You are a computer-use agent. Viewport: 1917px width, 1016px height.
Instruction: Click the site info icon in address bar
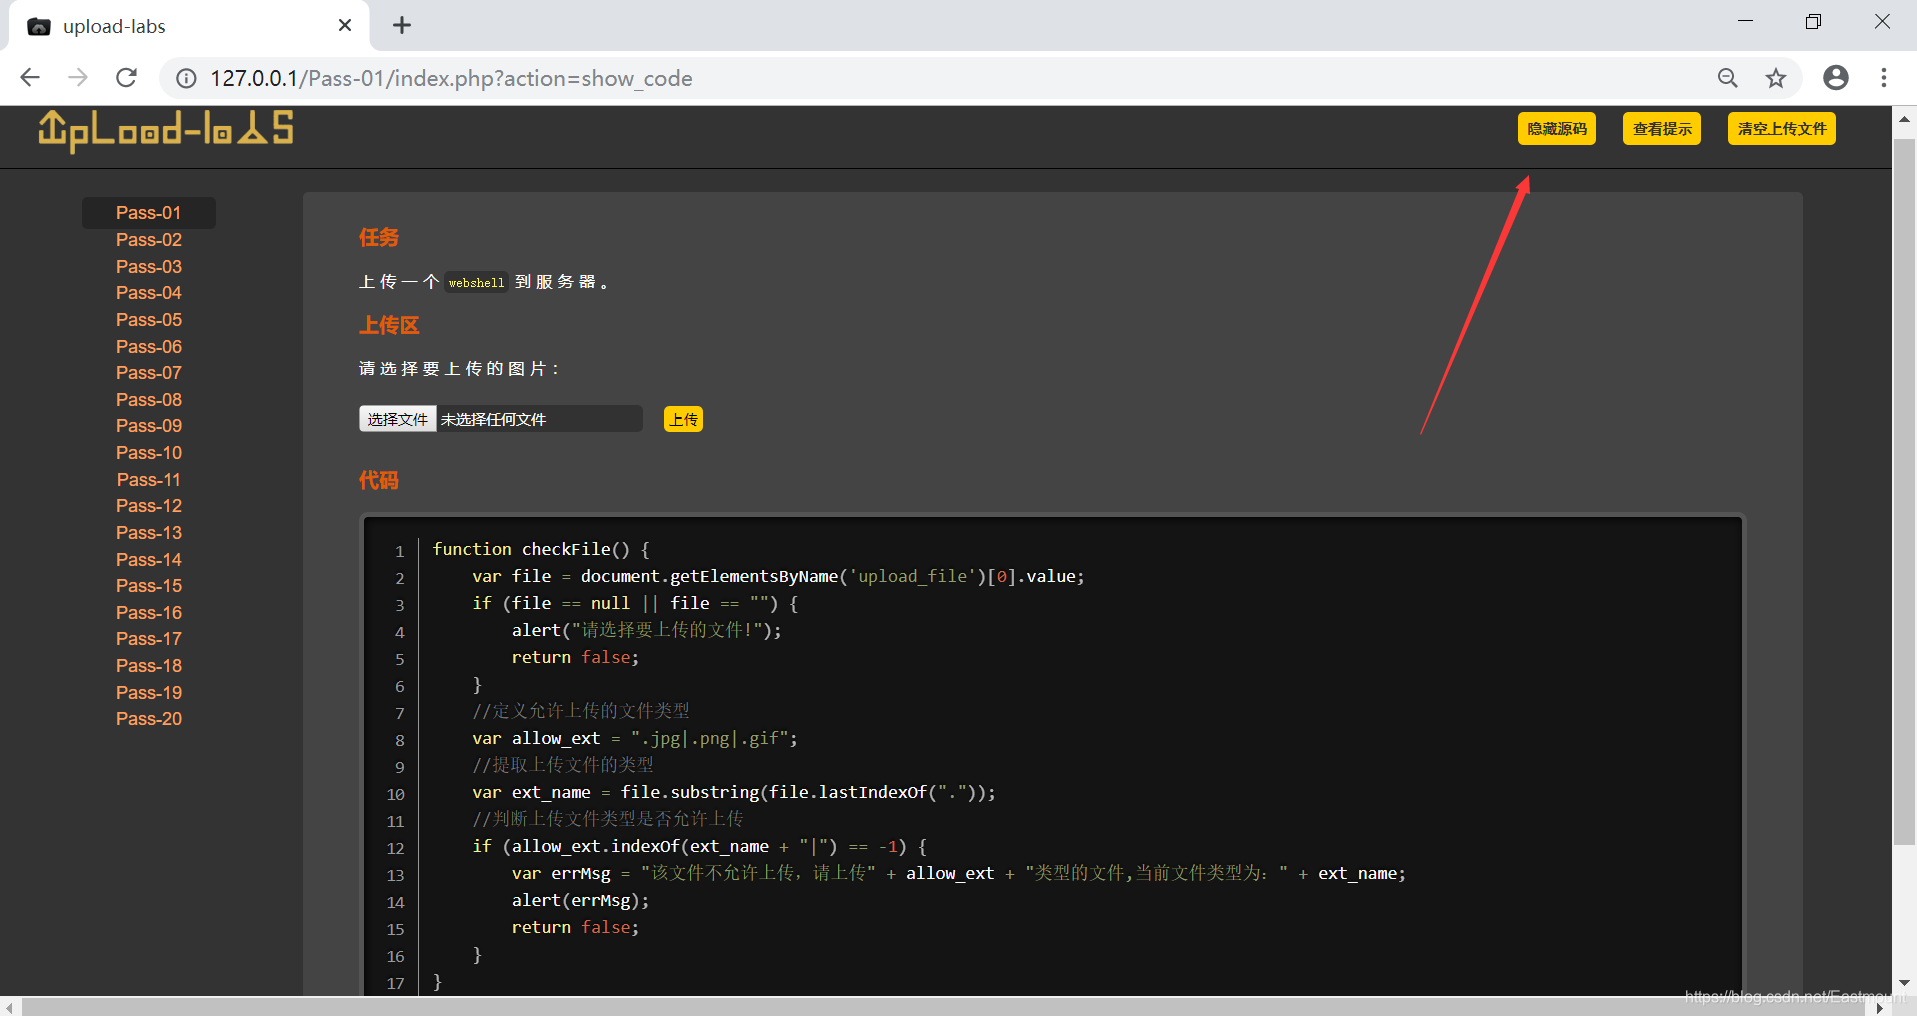click(x=187, y=78)
